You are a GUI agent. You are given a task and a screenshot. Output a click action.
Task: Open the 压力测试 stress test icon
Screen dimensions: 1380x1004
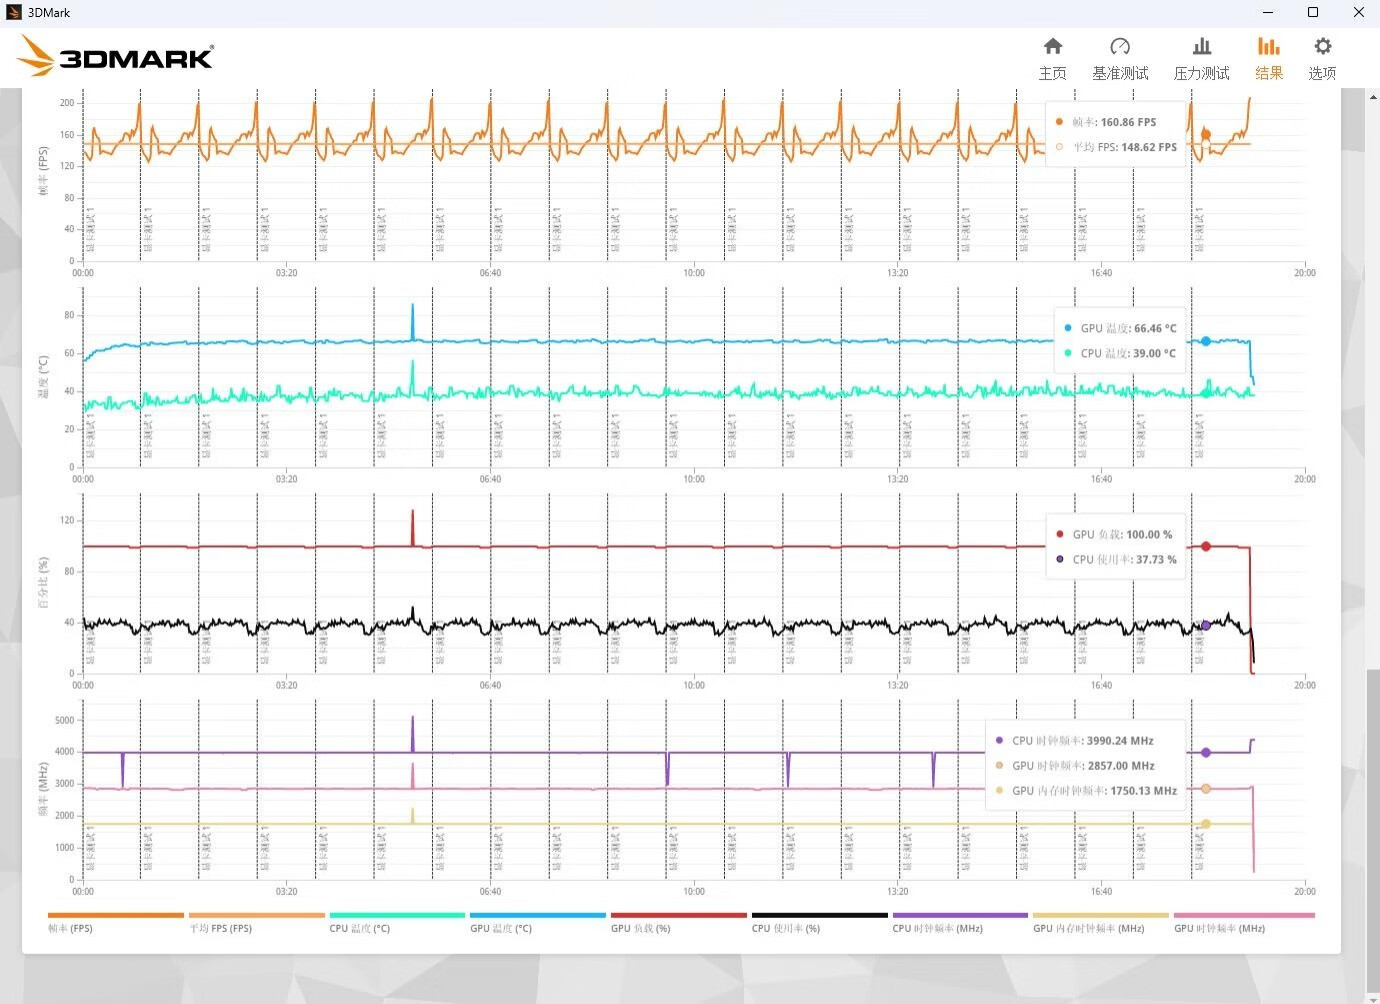[x=1201, y=59]
